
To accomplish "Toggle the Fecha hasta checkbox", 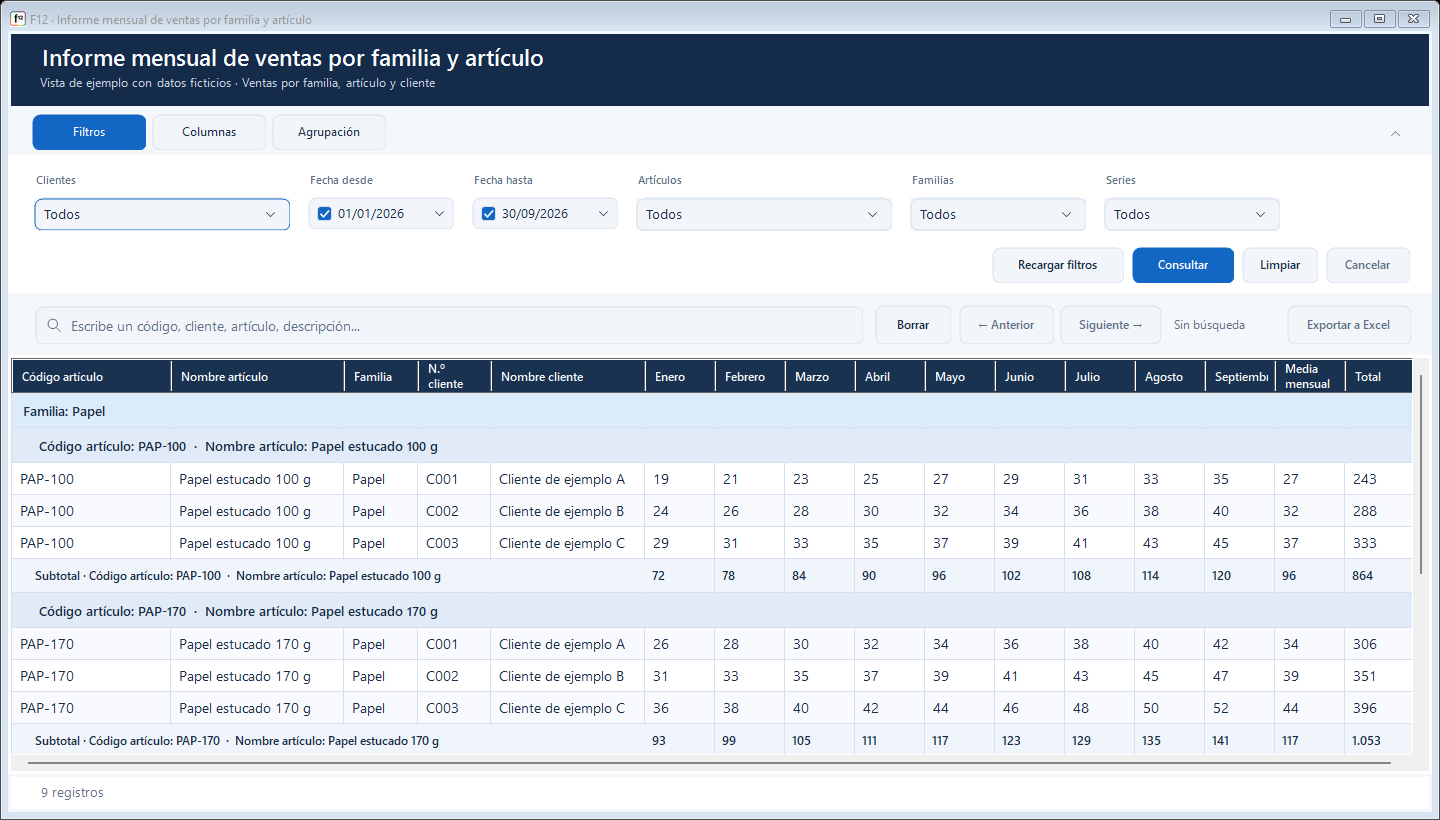I will click(488, 214).
